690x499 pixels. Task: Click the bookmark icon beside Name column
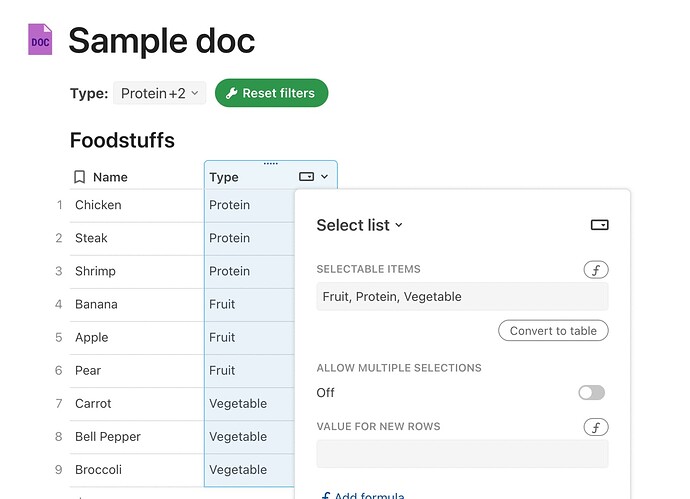(x=80, y=177)
